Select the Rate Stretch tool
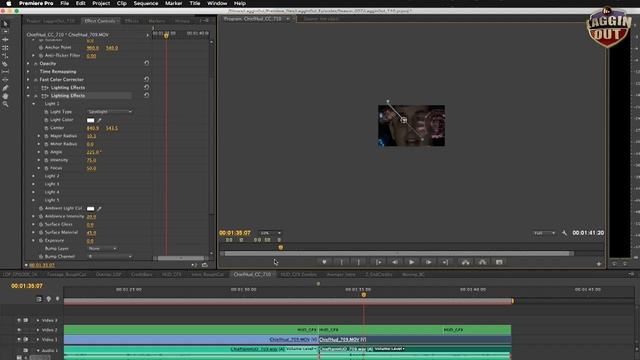640x360 pixels. (5, 56)
